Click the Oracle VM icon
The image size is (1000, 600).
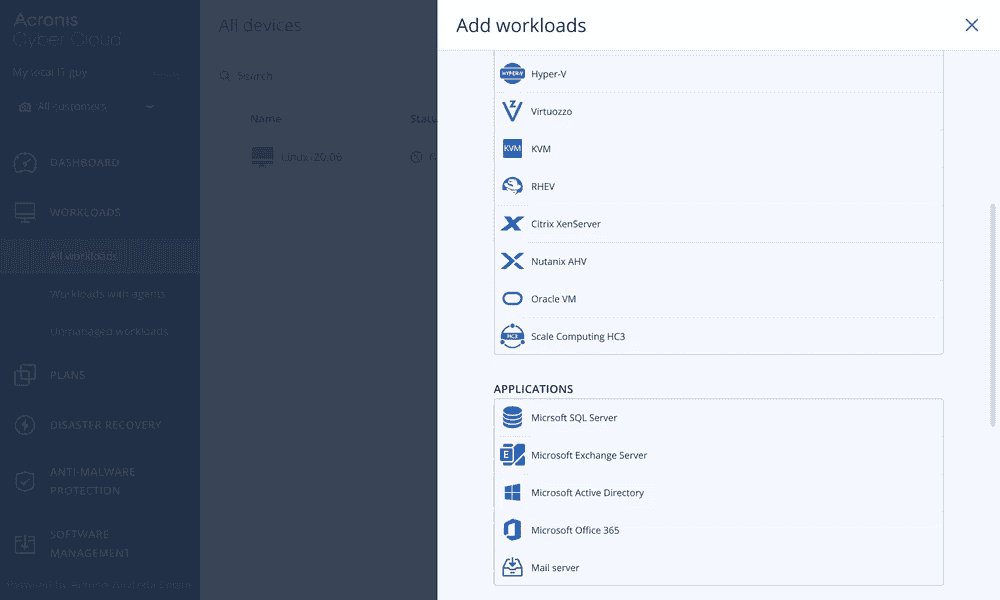pyautogui.click(x=512, y=299)
